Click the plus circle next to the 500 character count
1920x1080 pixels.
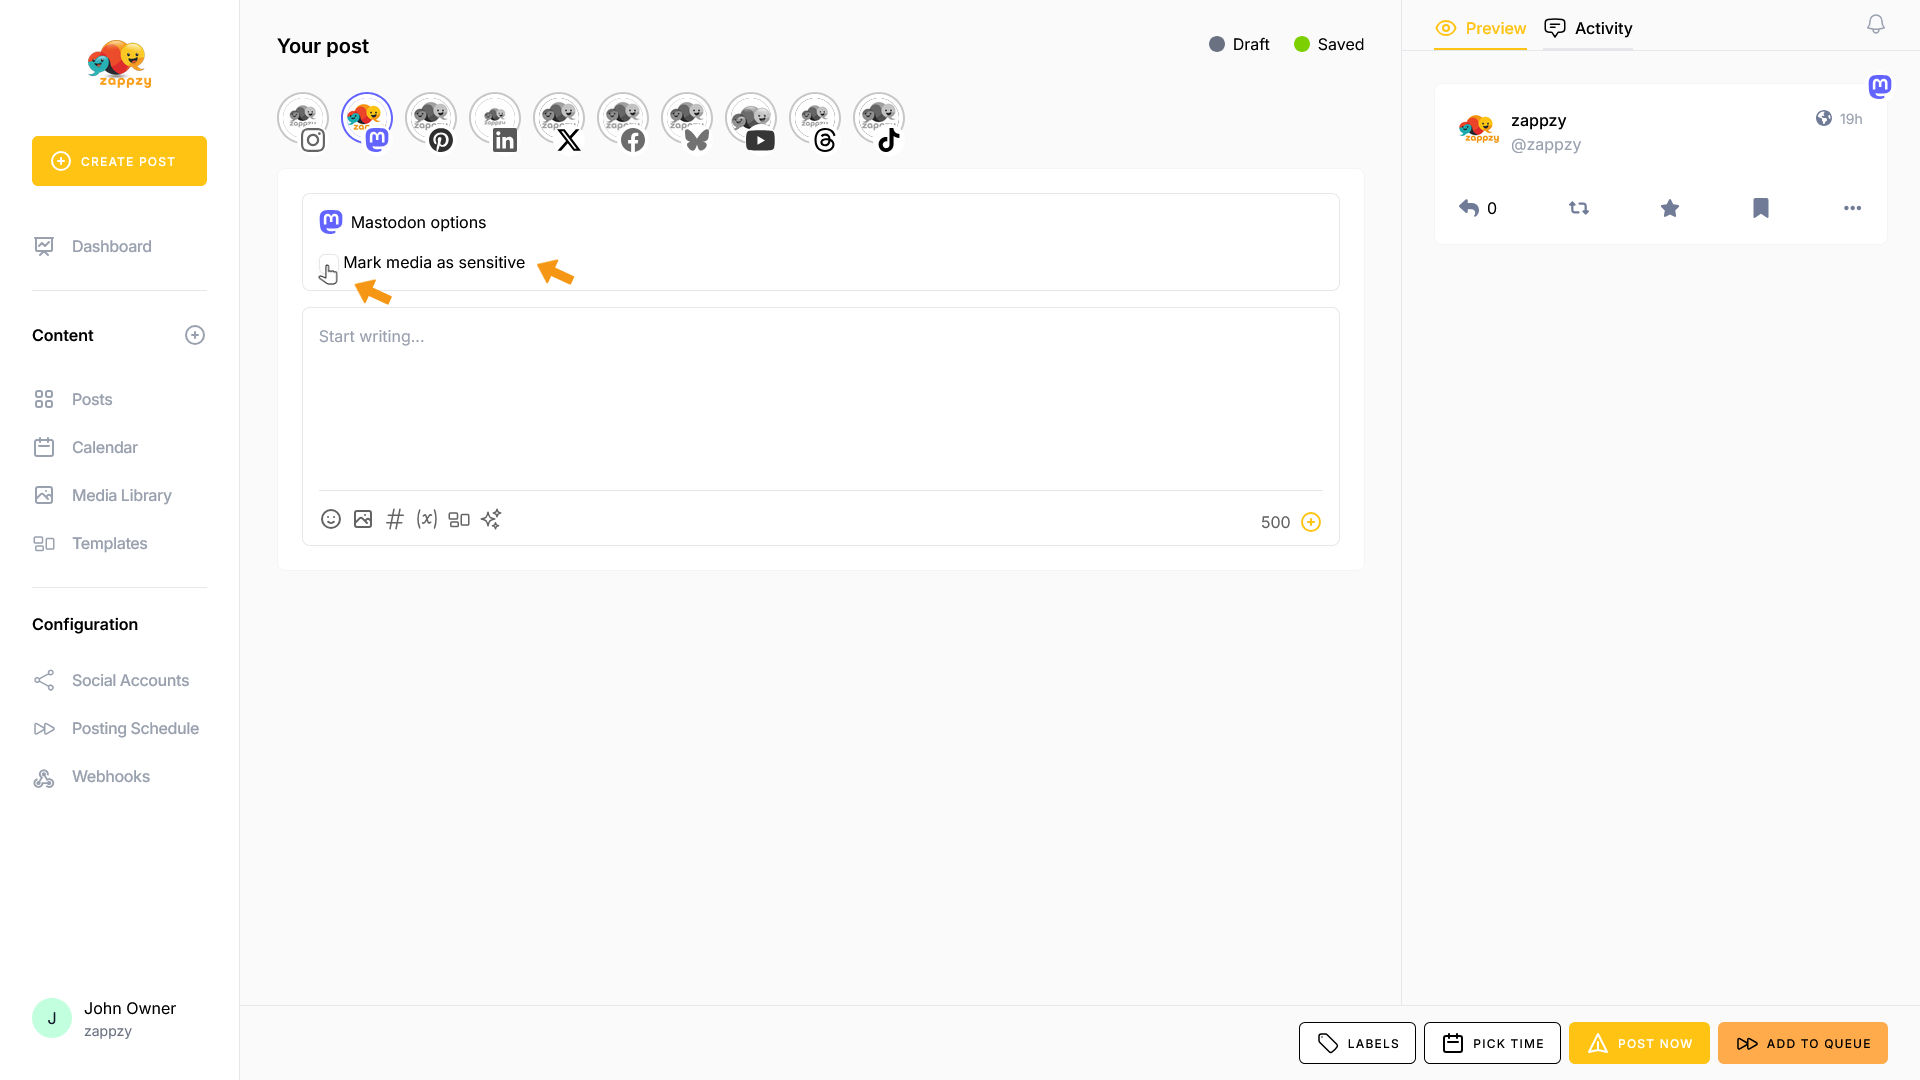coord(1311,522)
